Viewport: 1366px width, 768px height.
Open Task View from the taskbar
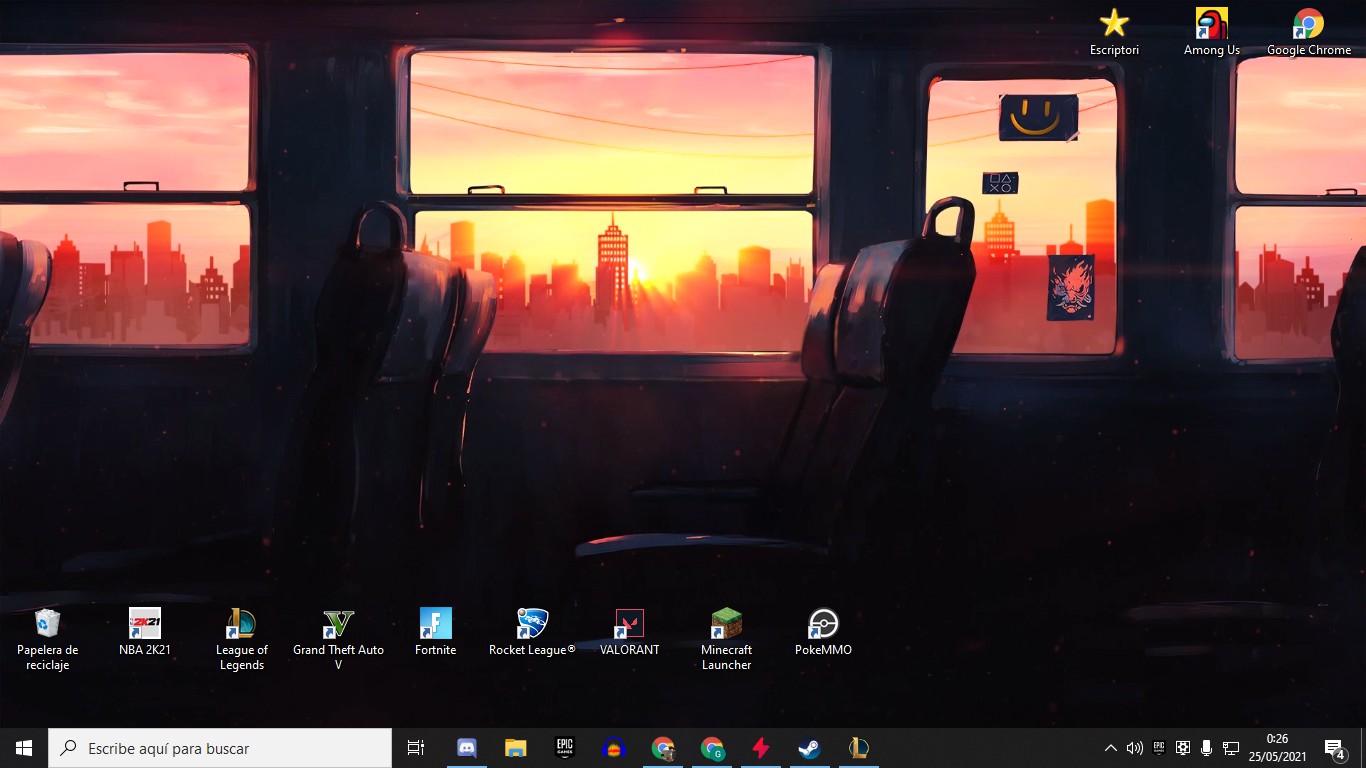click(416, 748)
